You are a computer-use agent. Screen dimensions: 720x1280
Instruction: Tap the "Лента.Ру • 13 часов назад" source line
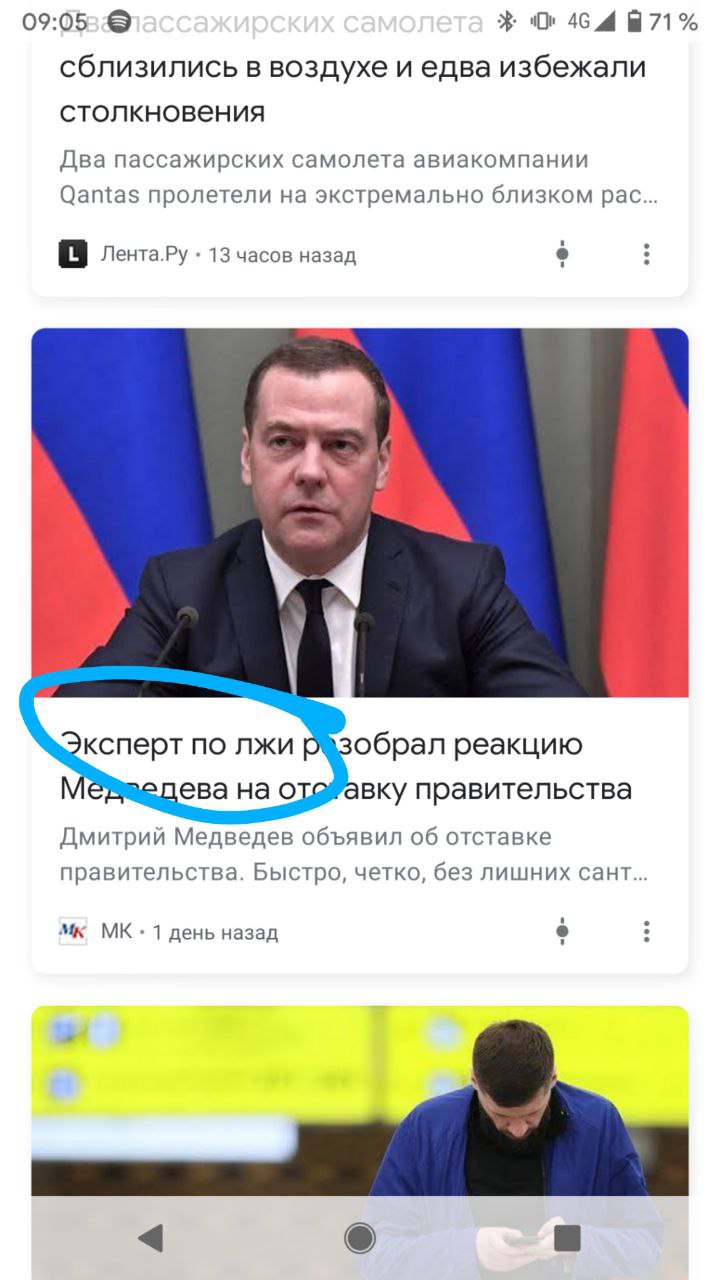(x=228, y=255)
